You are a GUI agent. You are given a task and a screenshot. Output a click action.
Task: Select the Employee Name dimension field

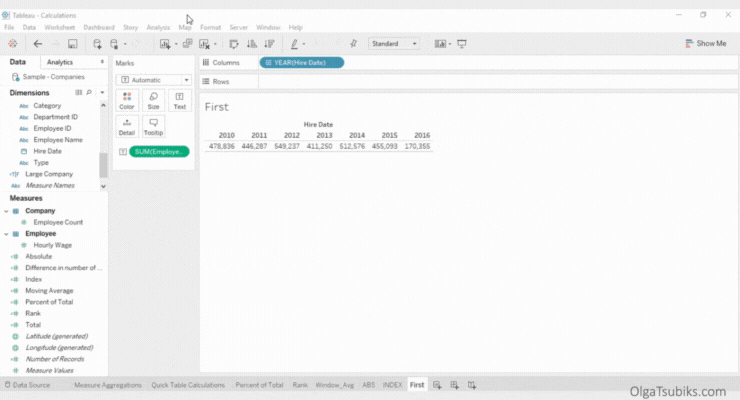coord(58,140)
